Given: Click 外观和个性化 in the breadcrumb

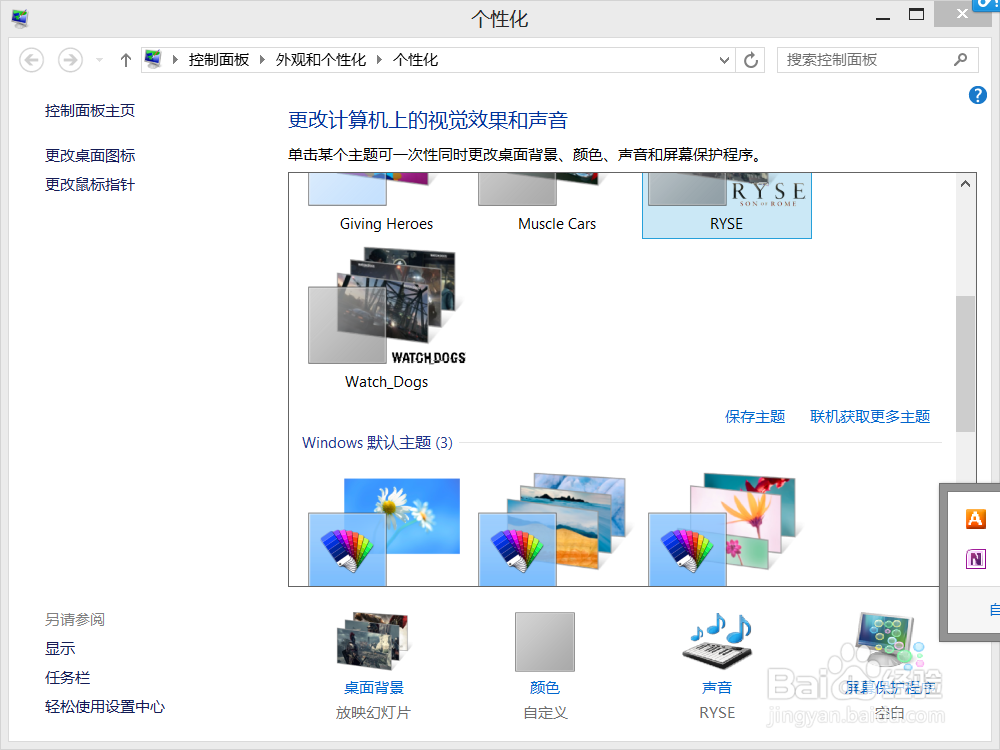Looking at the screenshot, I should [x=321, y=60].
